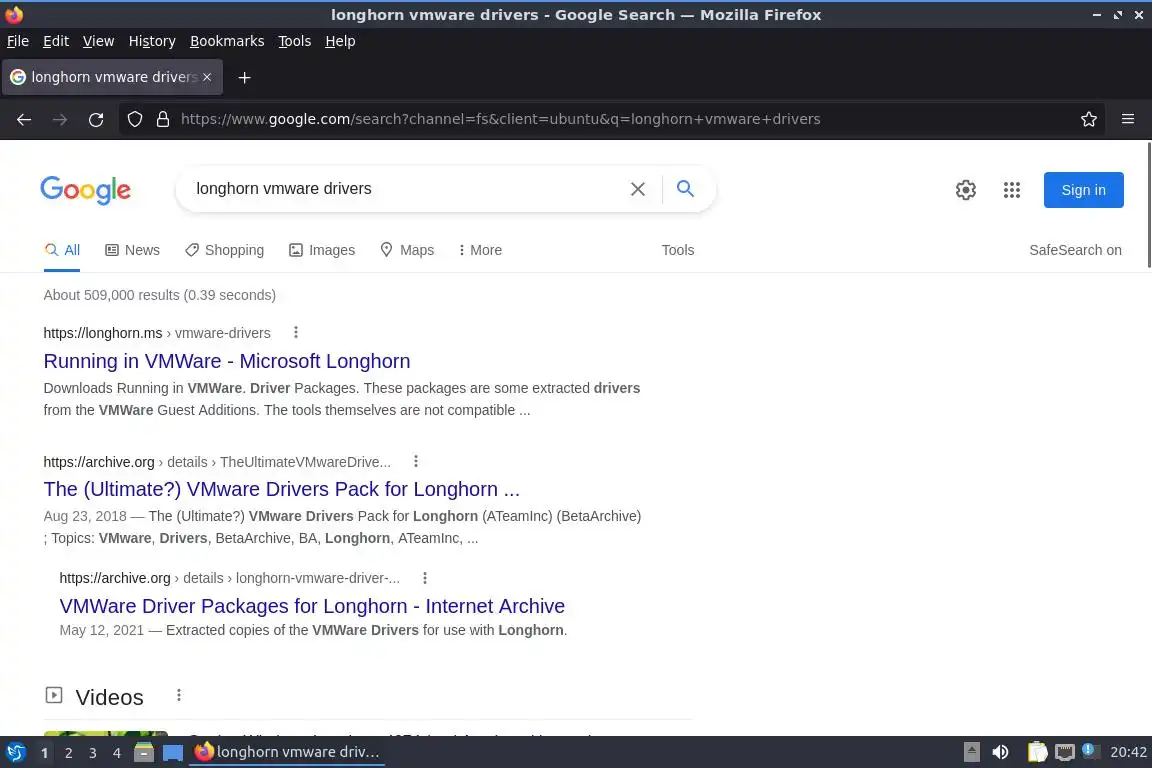Screen dimensions: 1152x768
Task: Open the shield tracking protection icon
Action: [x=134, y=119]
